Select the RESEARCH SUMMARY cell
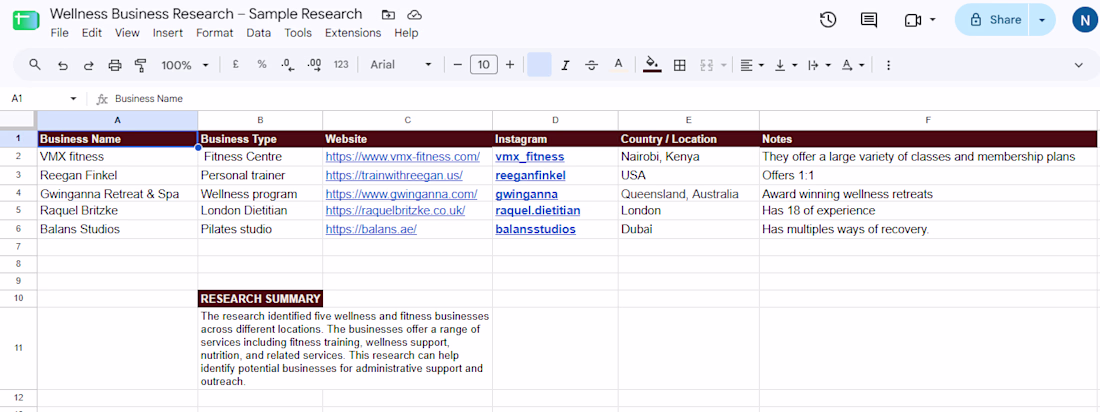Image resolution: width=1100 pixels, height=412 pixels. tap(260, 299)
